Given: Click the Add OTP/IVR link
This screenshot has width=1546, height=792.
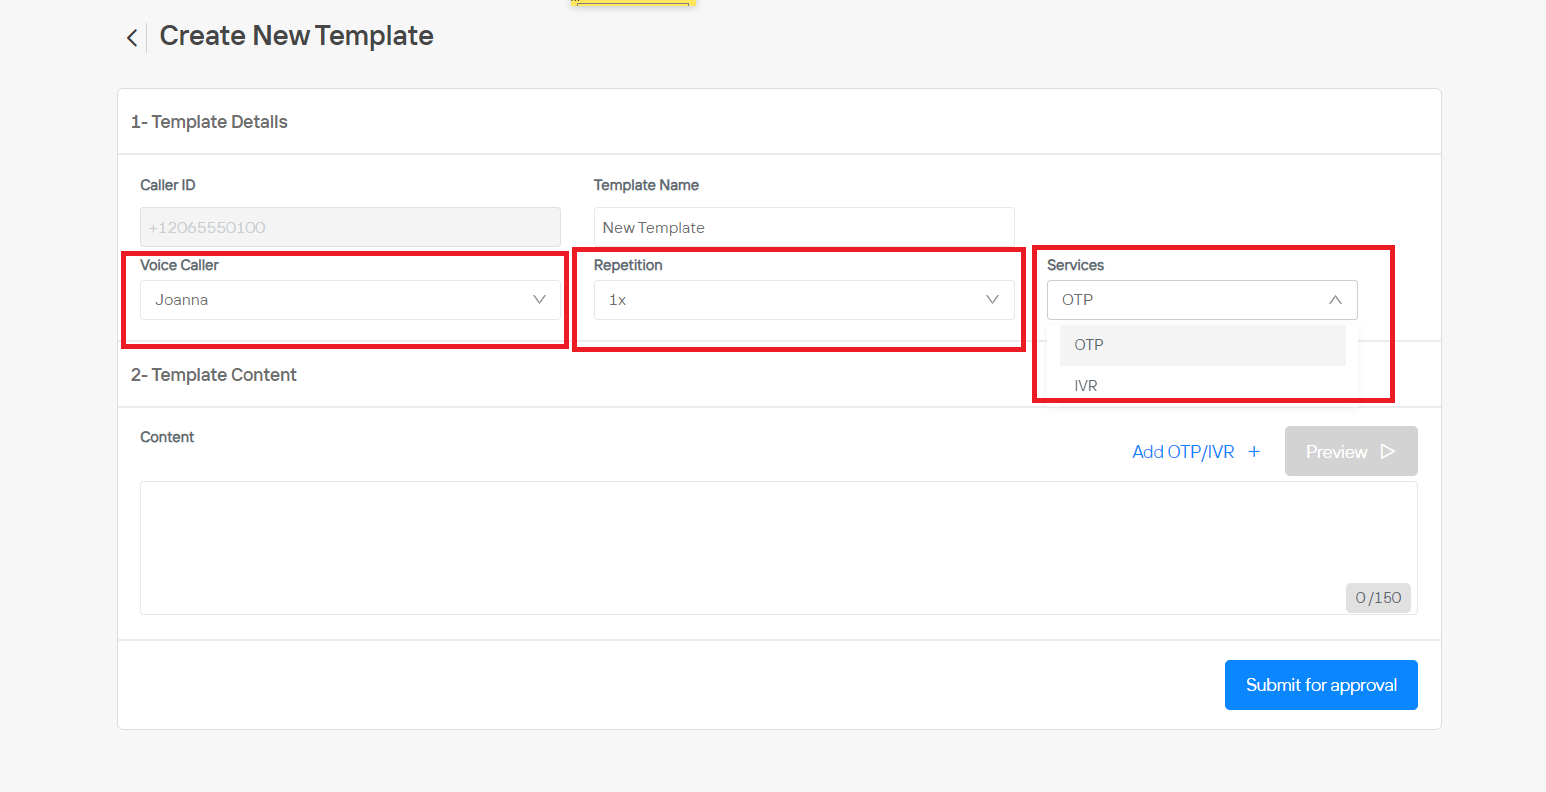Looking at the screenshot, I should pos(1183,452).
